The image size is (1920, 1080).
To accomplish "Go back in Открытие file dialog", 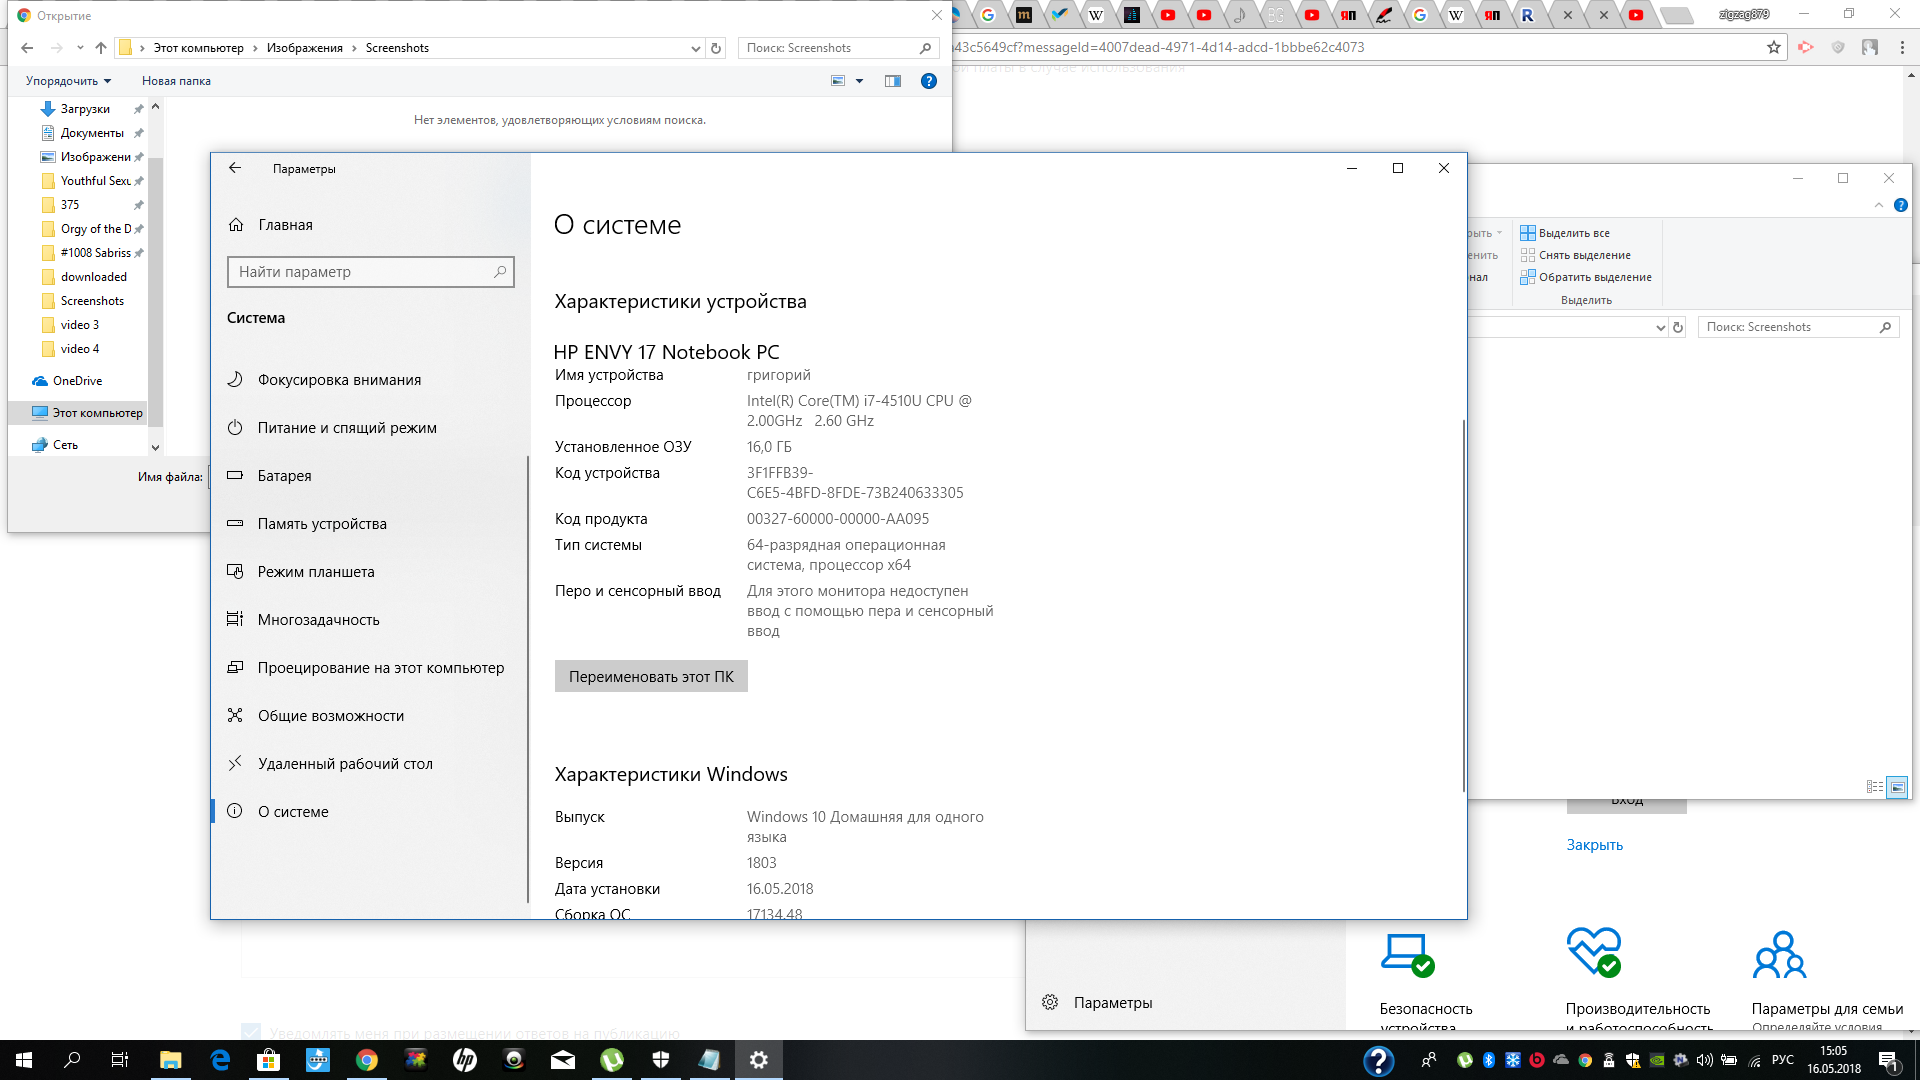I will [27, 48].
